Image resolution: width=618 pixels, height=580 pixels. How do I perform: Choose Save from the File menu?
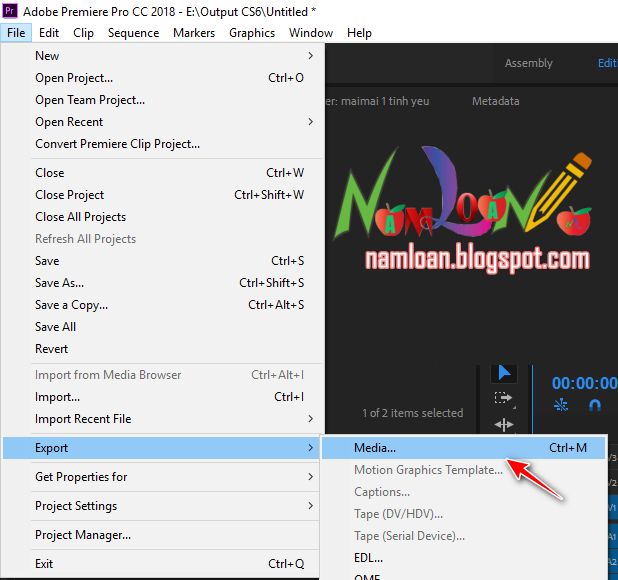pos(163,261)
